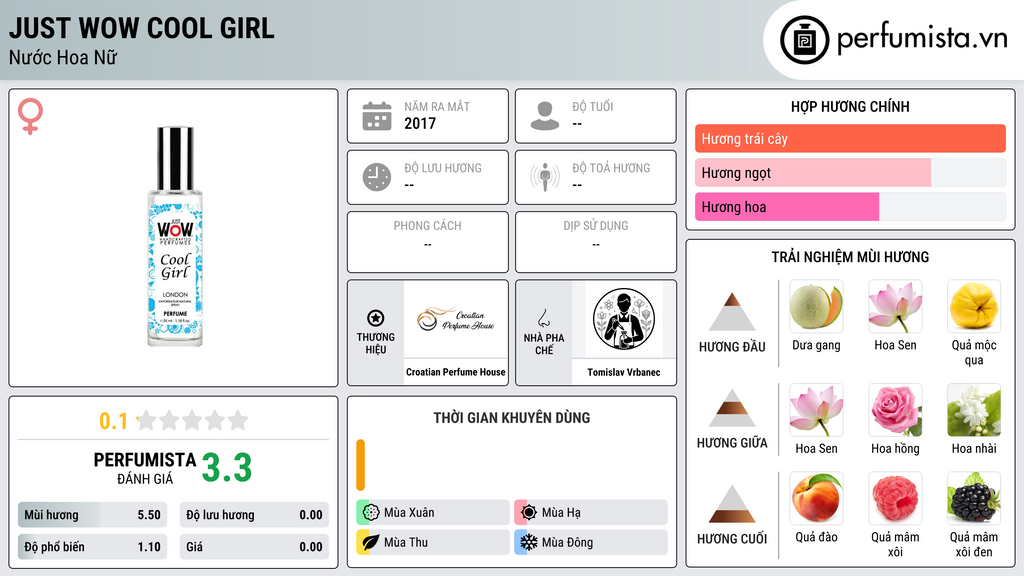Select the Hoa nhài note image
This screenshot has width=1024, height=576.
click(x=974, y=410)
